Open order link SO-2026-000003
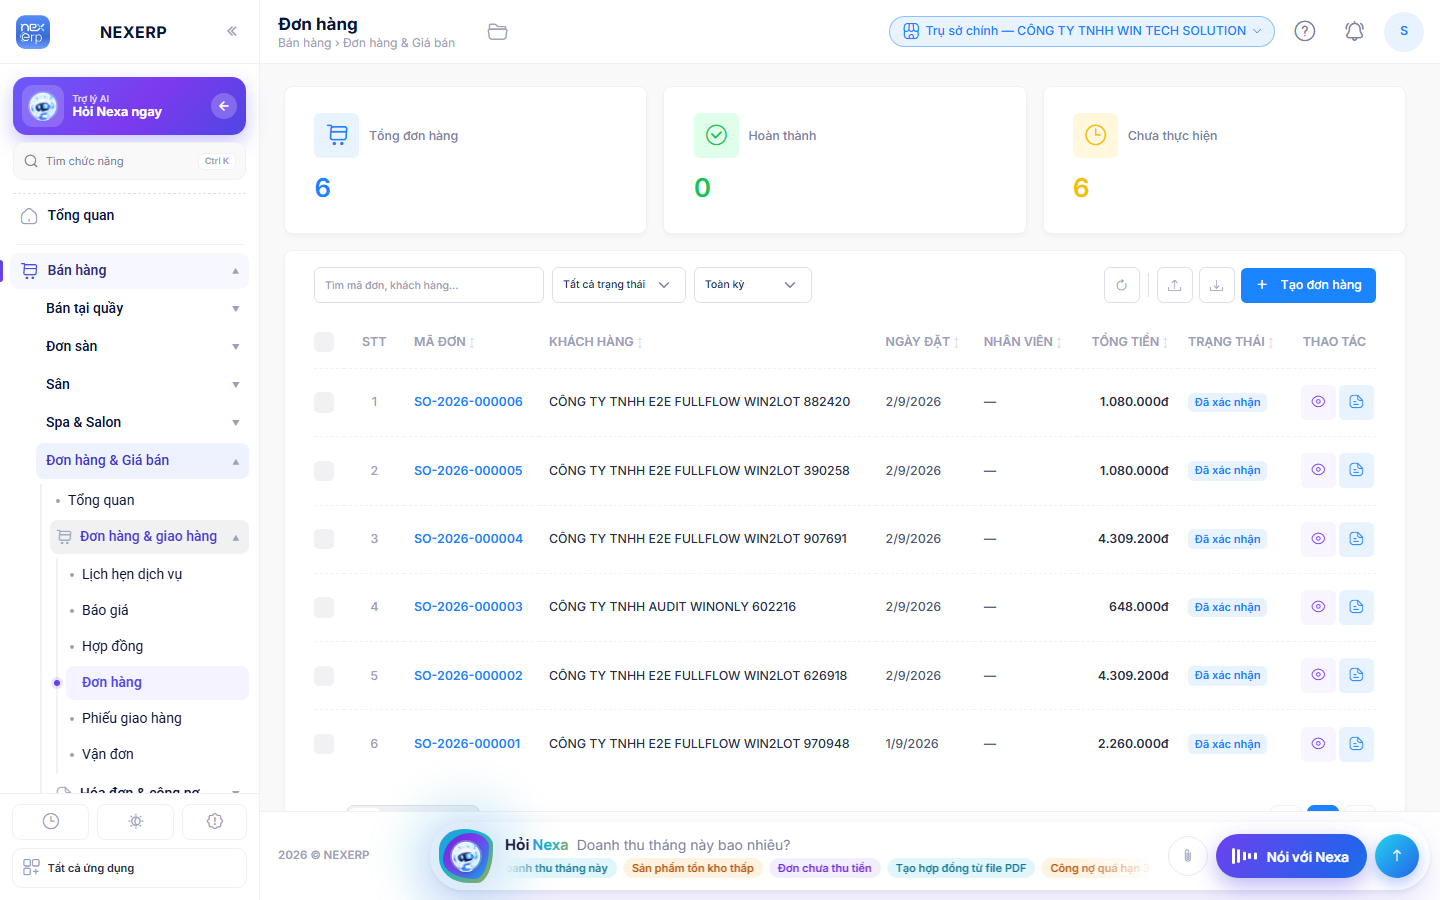 (468, 607)
